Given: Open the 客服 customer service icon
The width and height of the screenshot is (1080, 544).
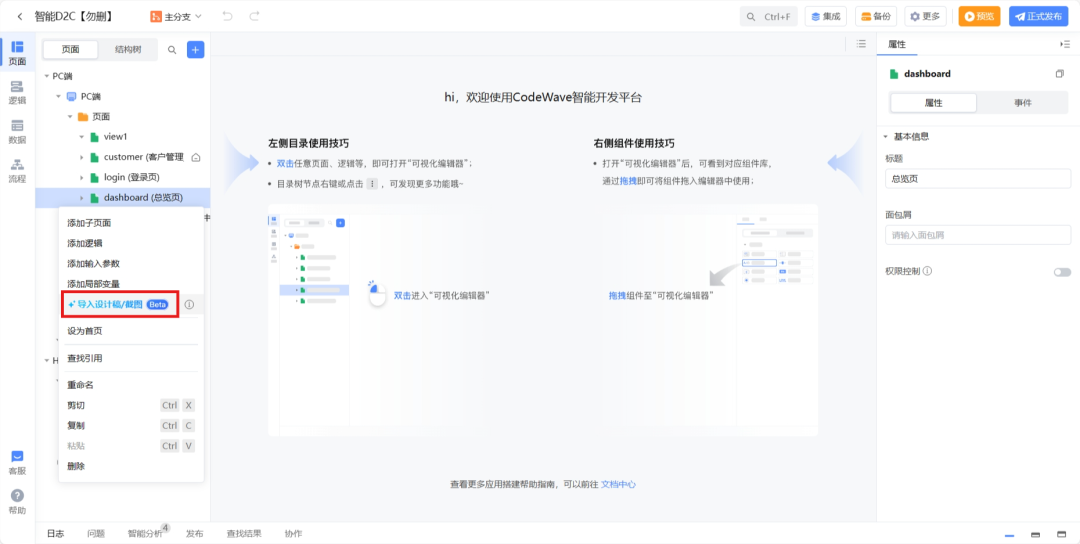Looking at the screenshot, I should pyautogui.click(x=17, y=463).
